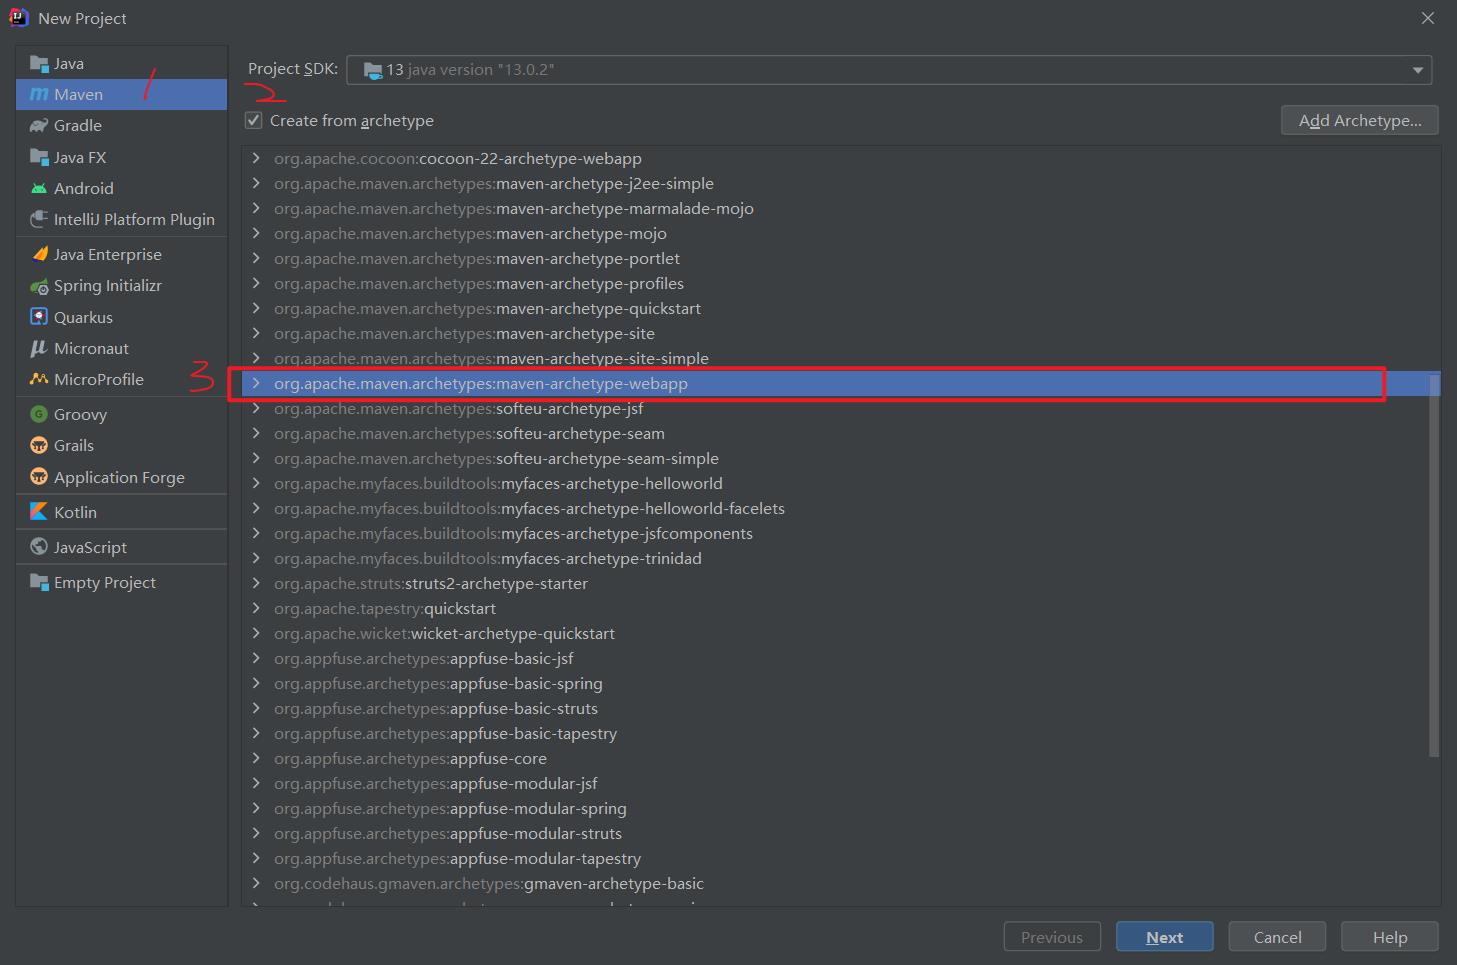Close the New Project dialog

[1428, 18]
